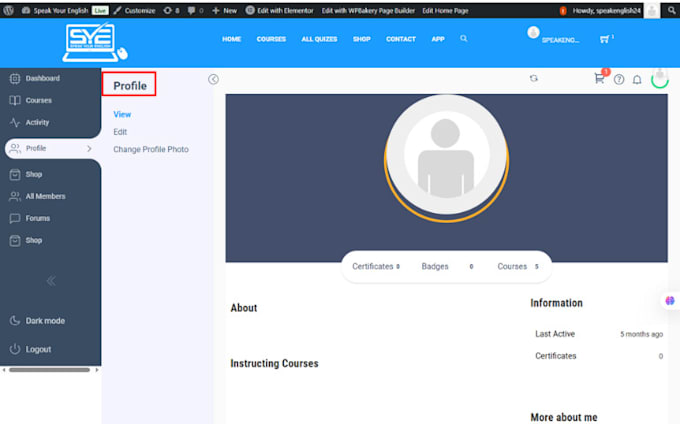Open the COURSES nav menu item
This screenshot has width=680, height=424.
click(x=271, y=39)
